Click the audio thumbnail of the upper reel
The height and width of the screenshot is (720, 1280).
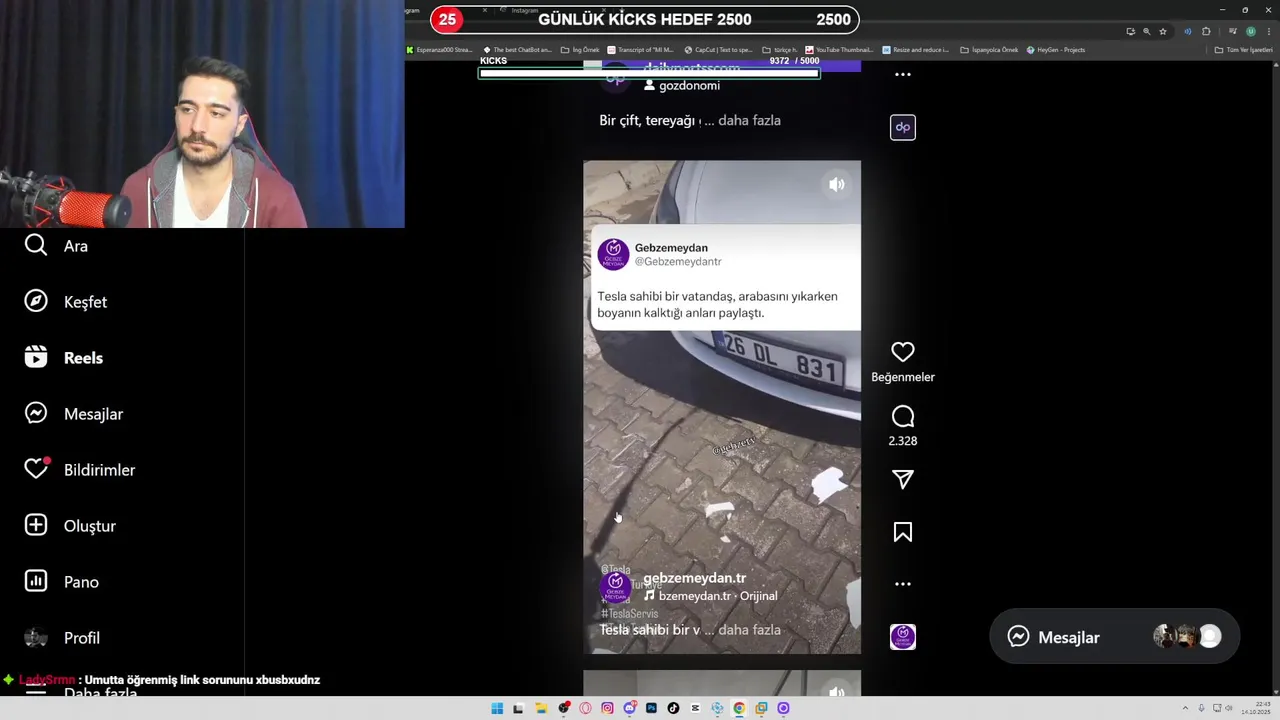coord(903,127)
